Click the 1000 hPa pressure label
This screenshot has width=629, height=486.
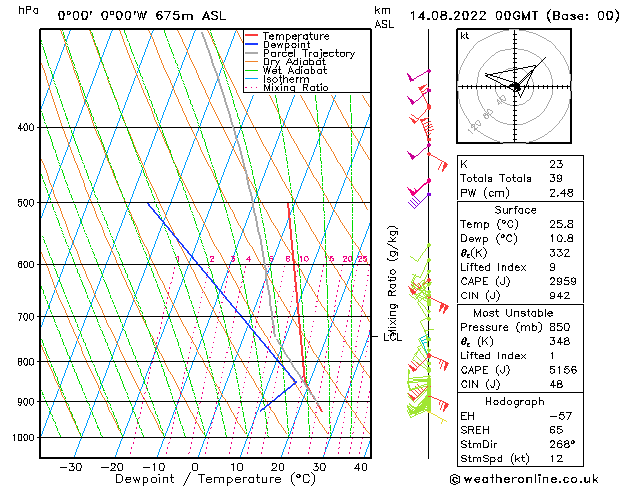[24, 437]
